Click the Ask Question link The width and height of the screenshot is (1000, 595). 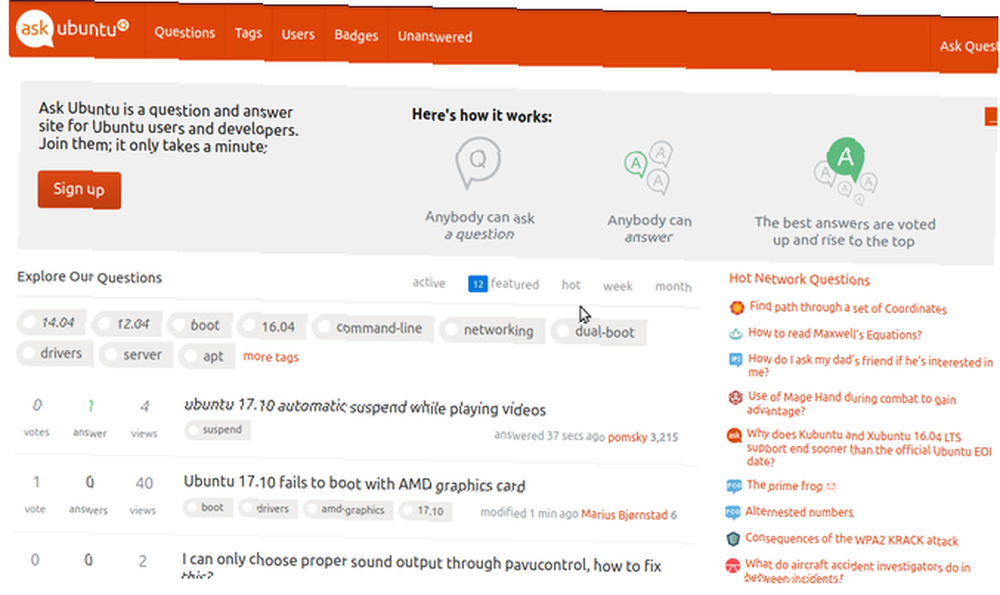(x=968, y=46)
